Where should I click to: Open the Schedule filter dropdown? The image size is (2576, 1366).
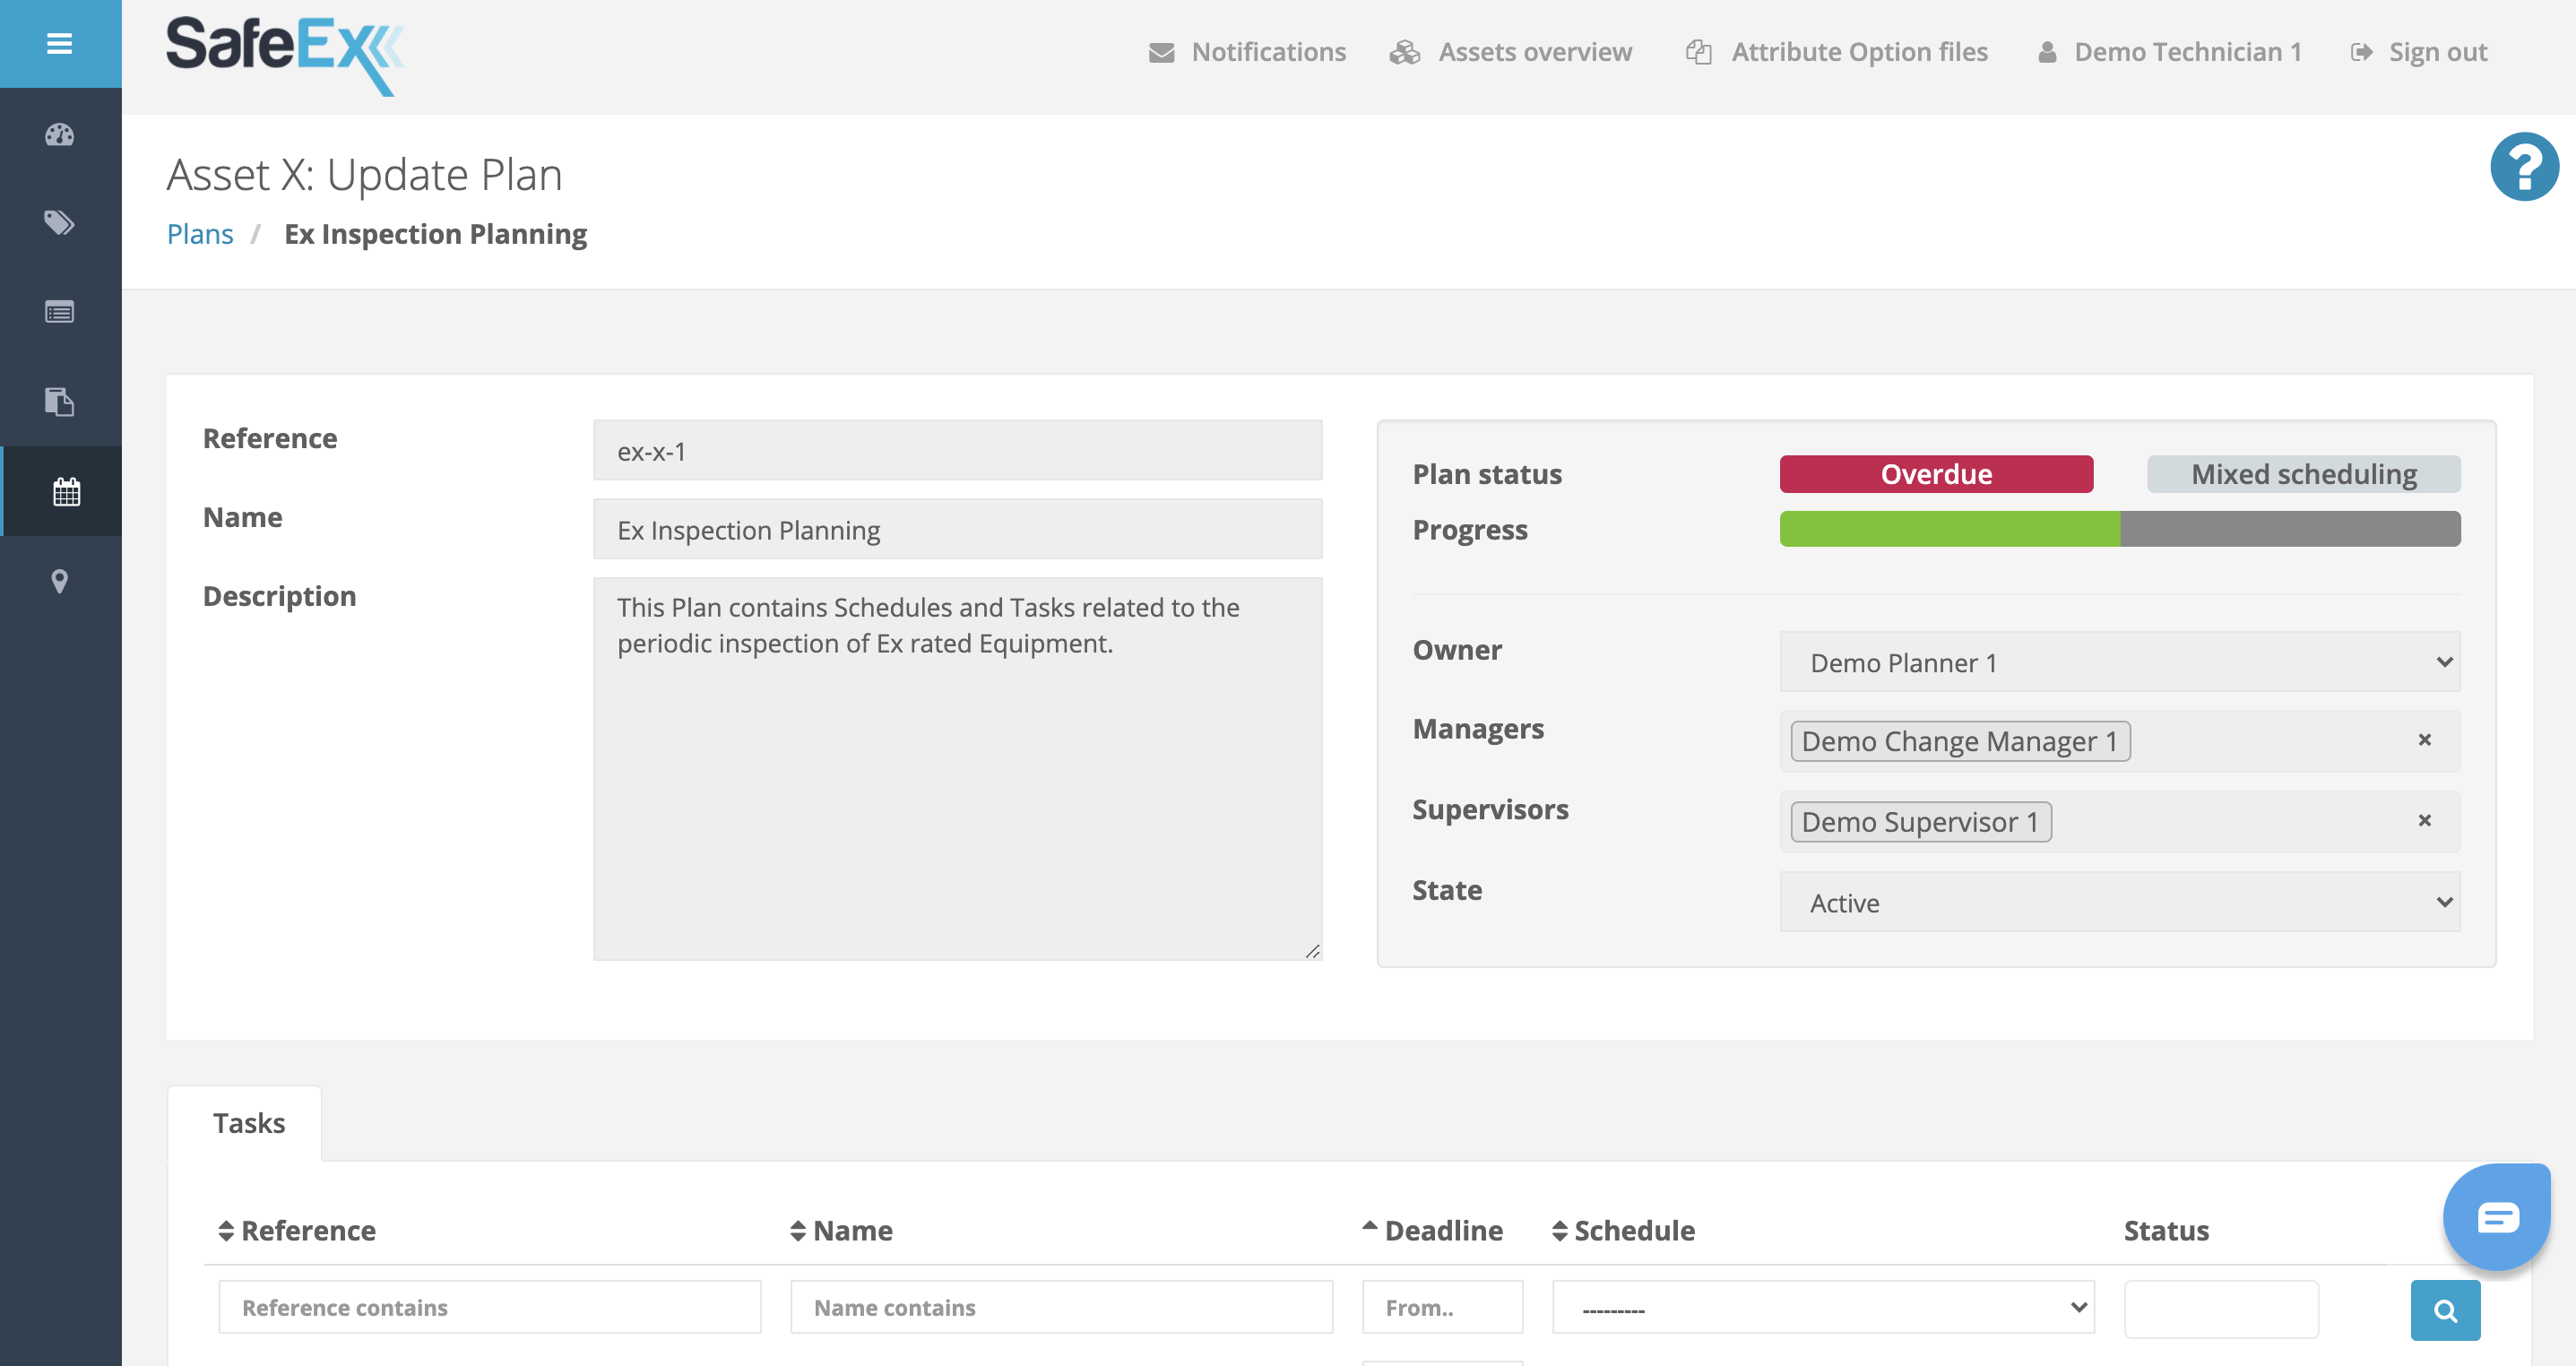point(1822,1308)
